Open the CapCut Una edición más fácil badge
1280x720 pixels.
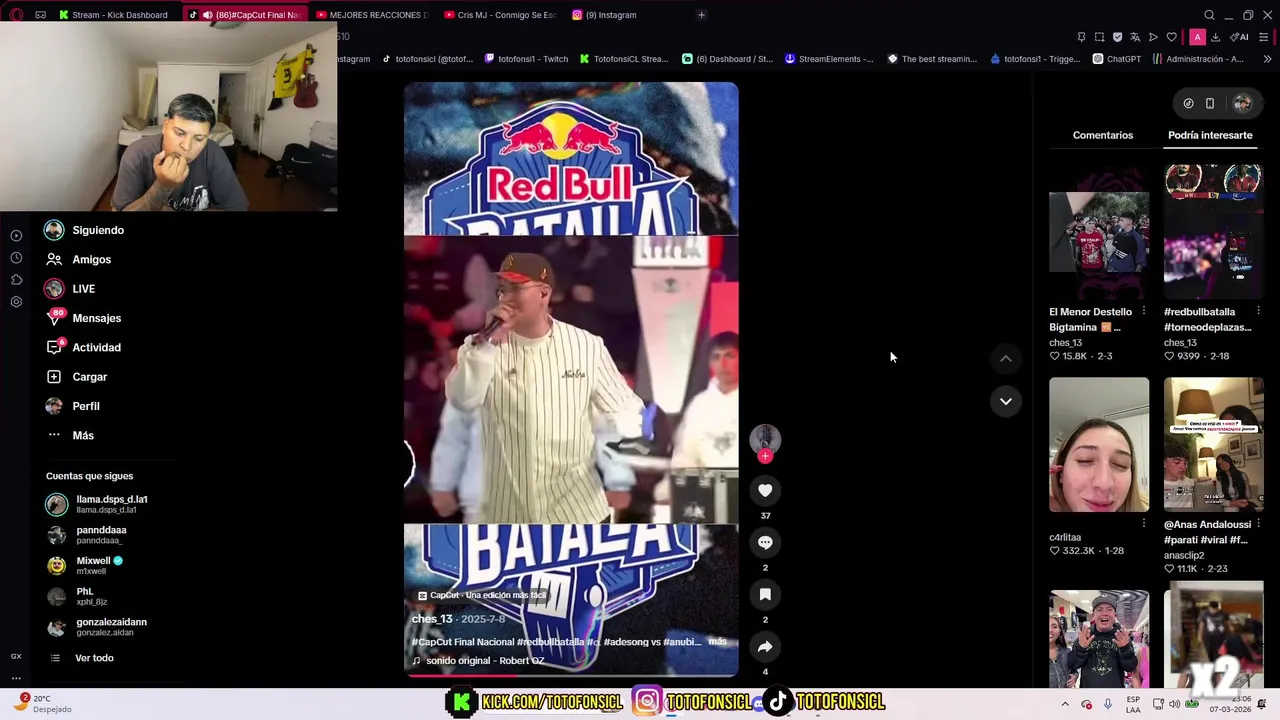pyautogui.click(x=482, y=595)
